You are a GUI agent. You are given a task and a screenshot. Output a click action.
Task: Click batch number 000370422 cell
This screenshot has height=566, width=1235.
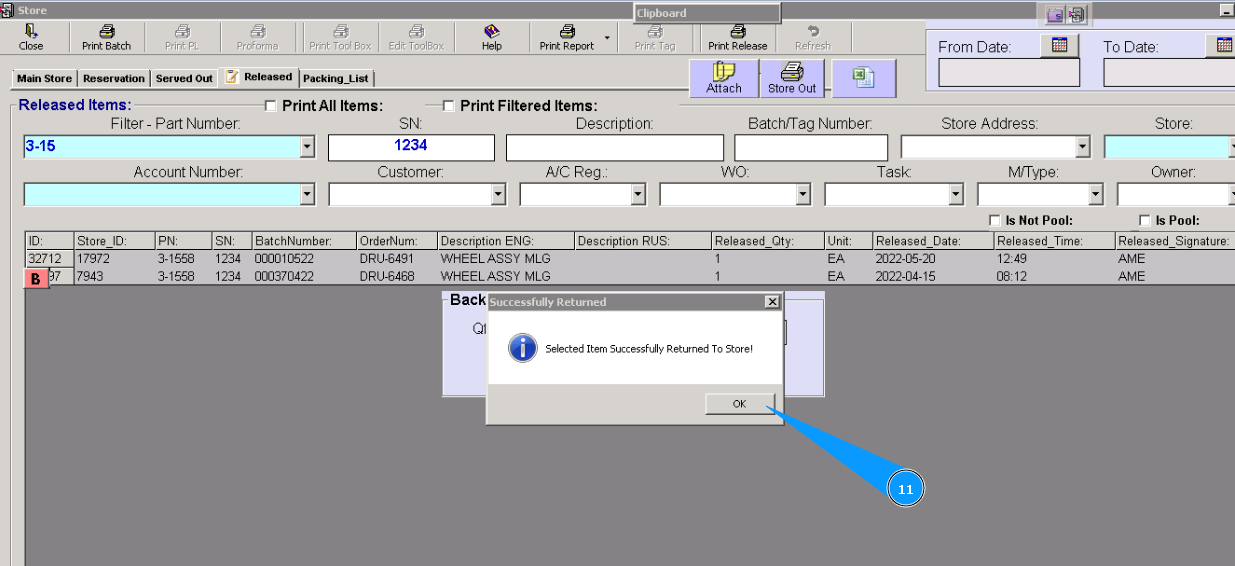click(304, 276)
